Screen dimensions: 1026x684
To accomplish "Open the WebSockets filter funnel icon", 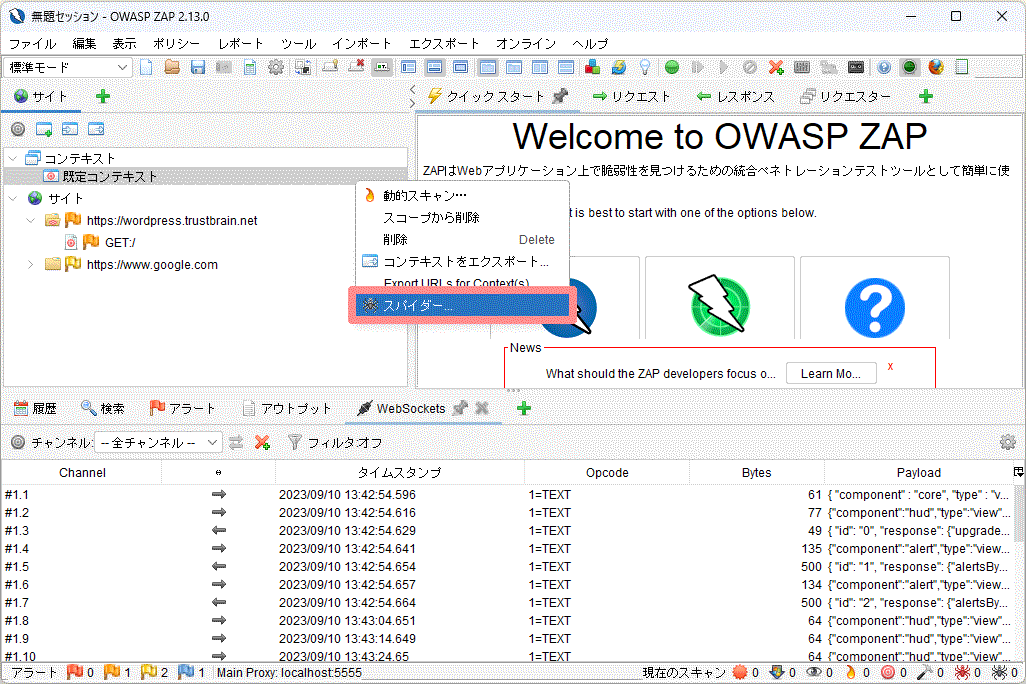I will [297, 443].
